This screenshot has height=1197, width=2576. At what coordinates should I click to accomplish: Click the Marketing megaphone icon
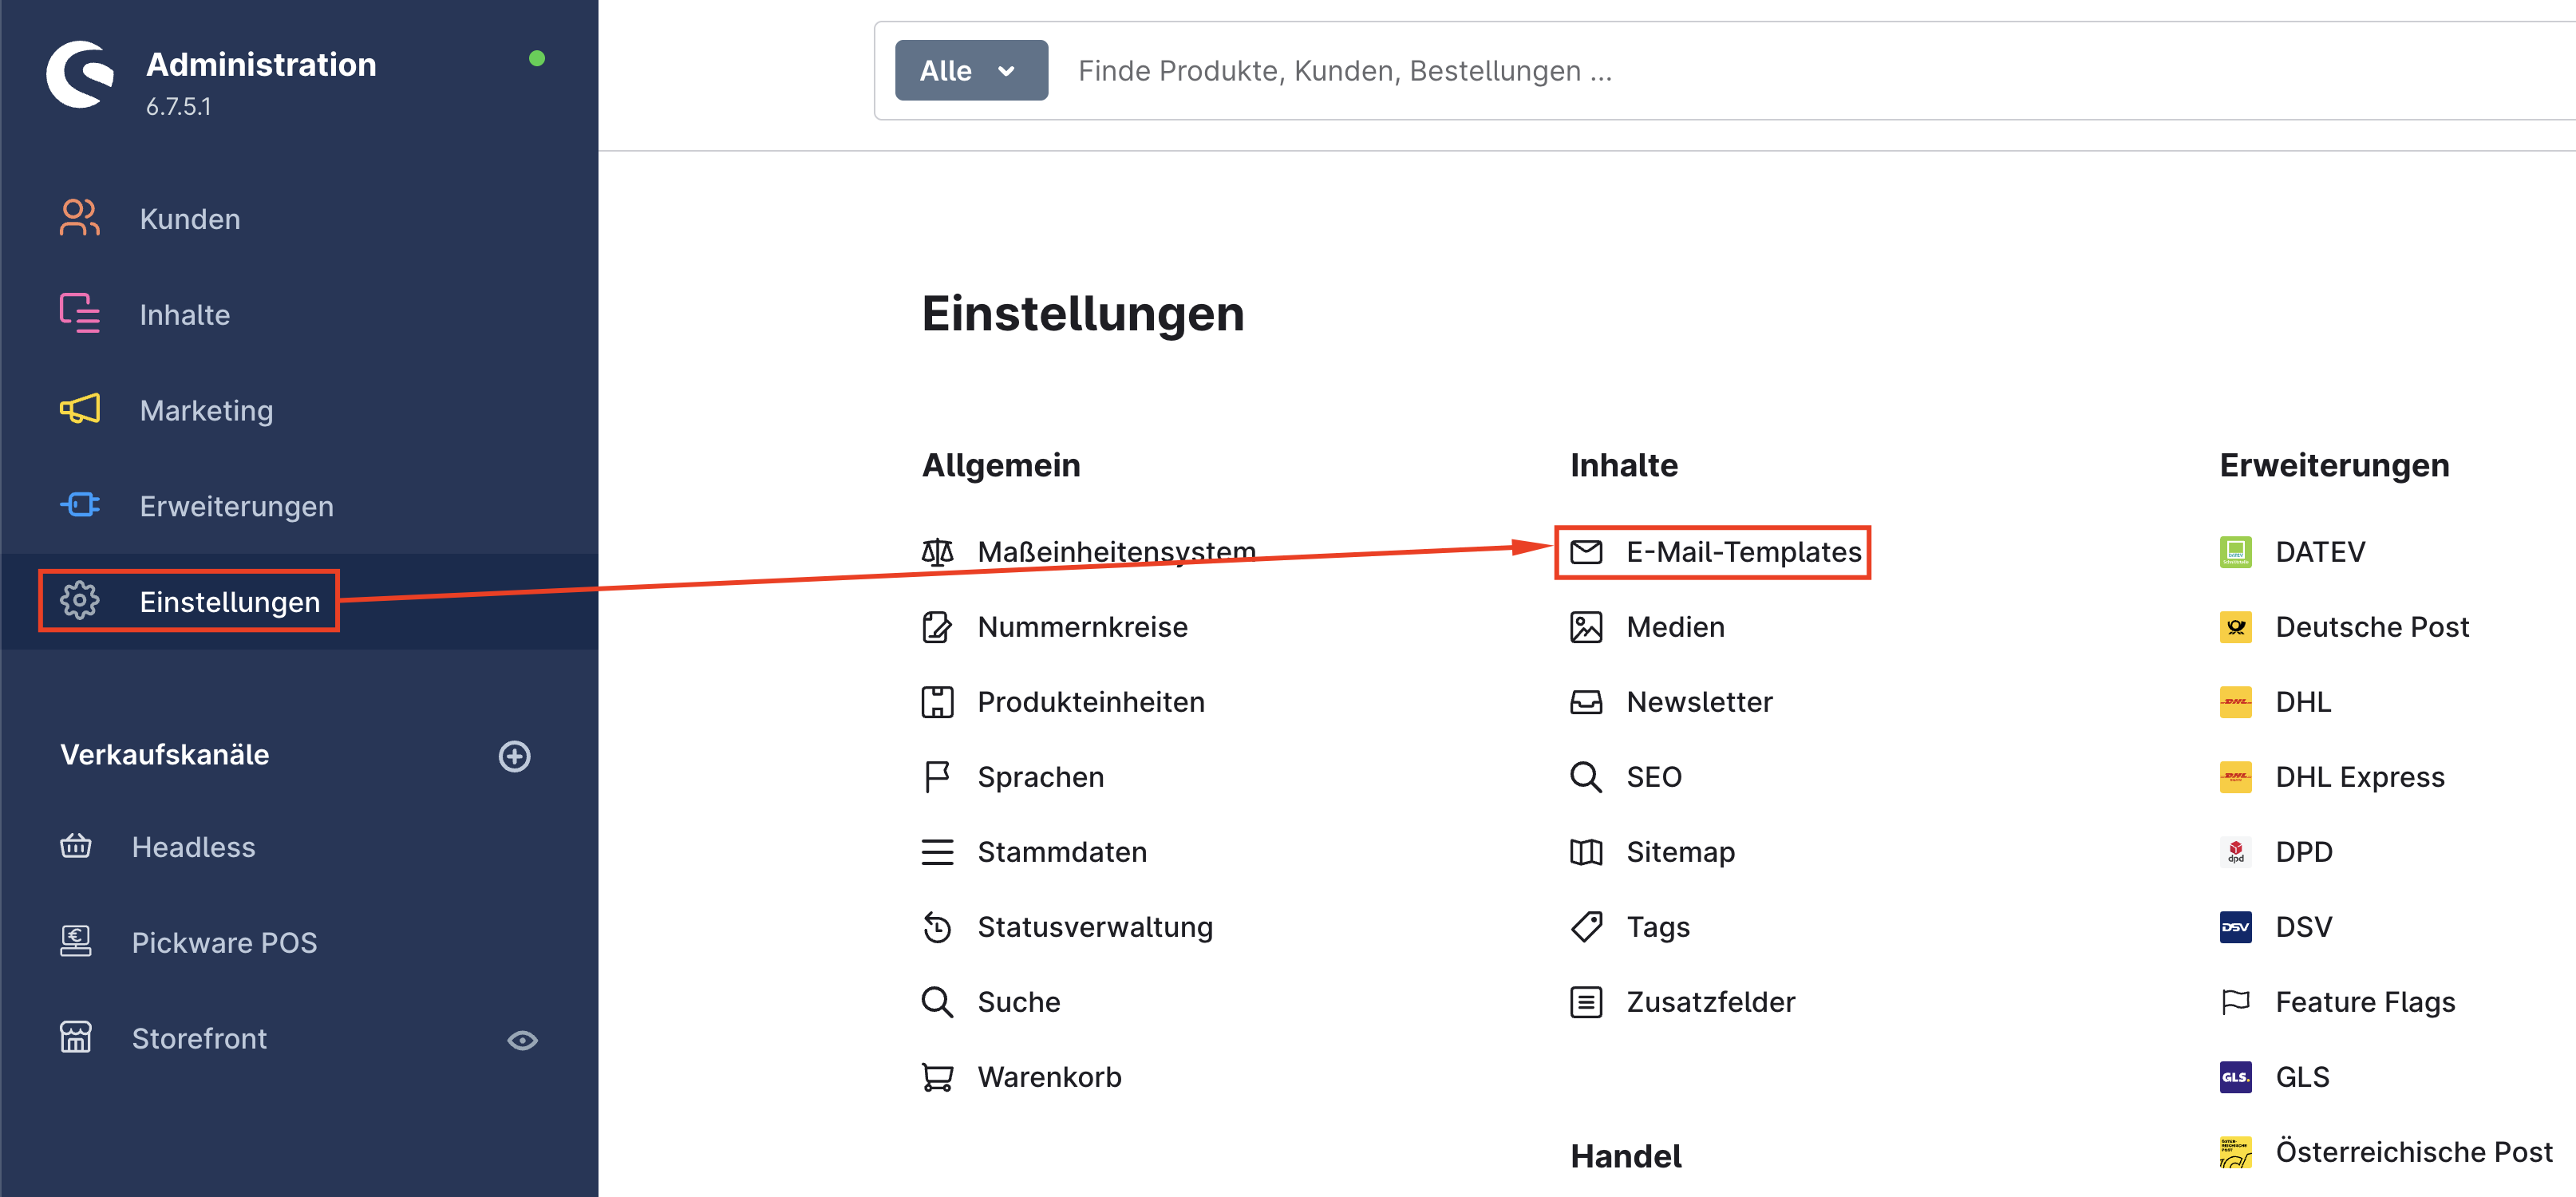(79, 410)
